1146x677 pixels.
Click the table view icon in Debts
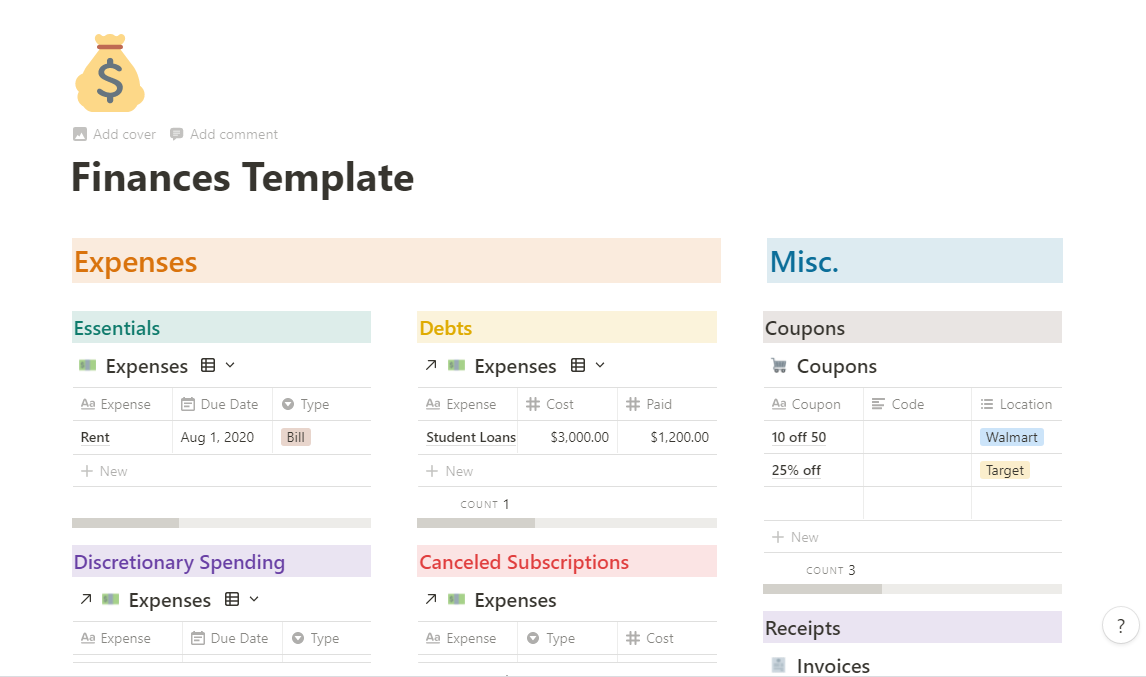pos(578,365)
